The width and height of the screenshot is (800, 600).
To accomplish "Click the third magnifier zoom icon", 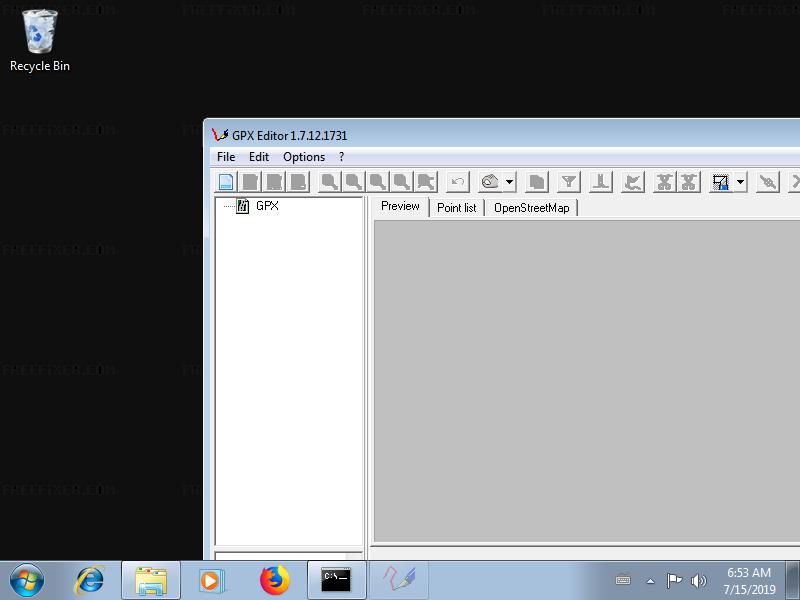I will coord(378,182).
